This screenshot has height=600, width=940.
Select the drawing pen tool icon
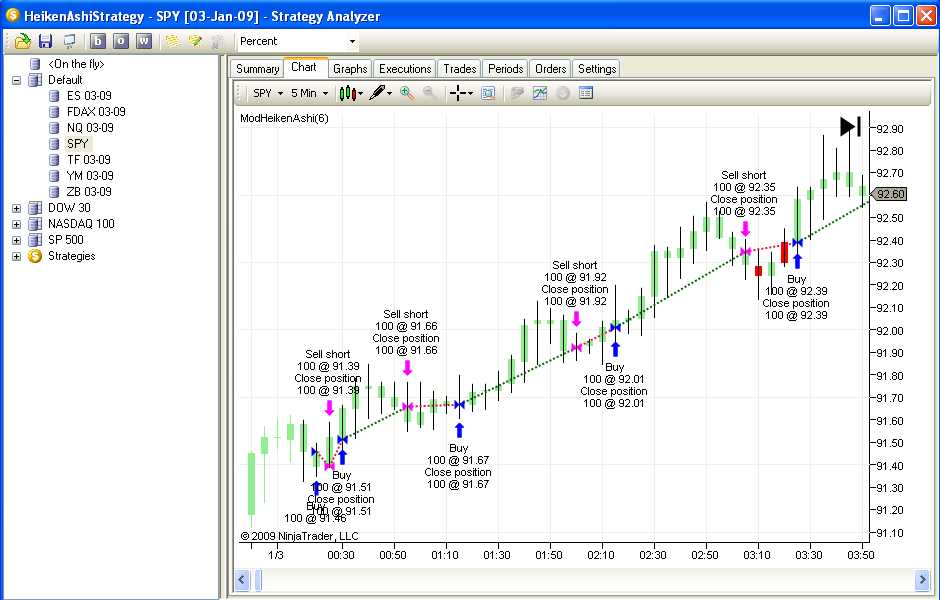click(377, 93)
